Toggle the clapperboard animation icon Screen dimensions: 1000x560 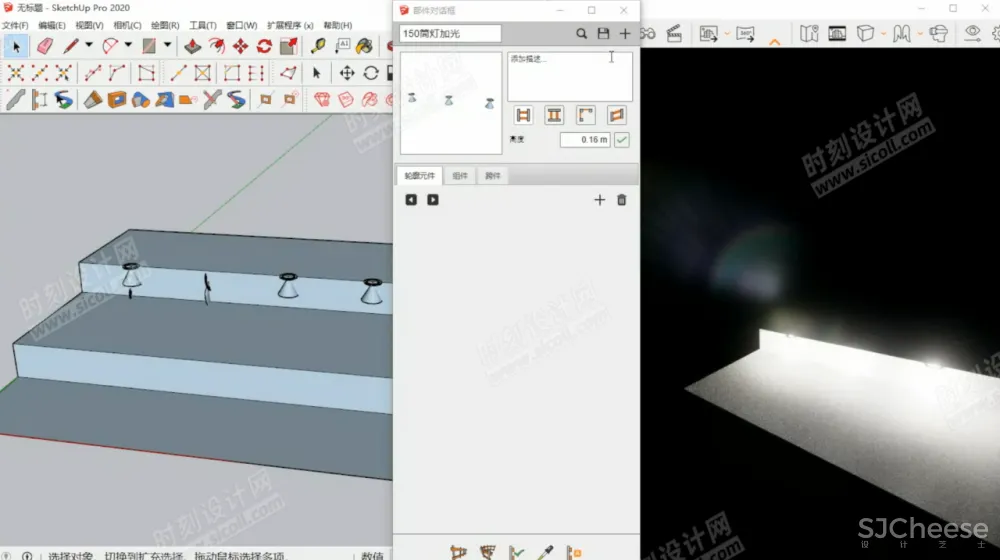coord(673,33)
